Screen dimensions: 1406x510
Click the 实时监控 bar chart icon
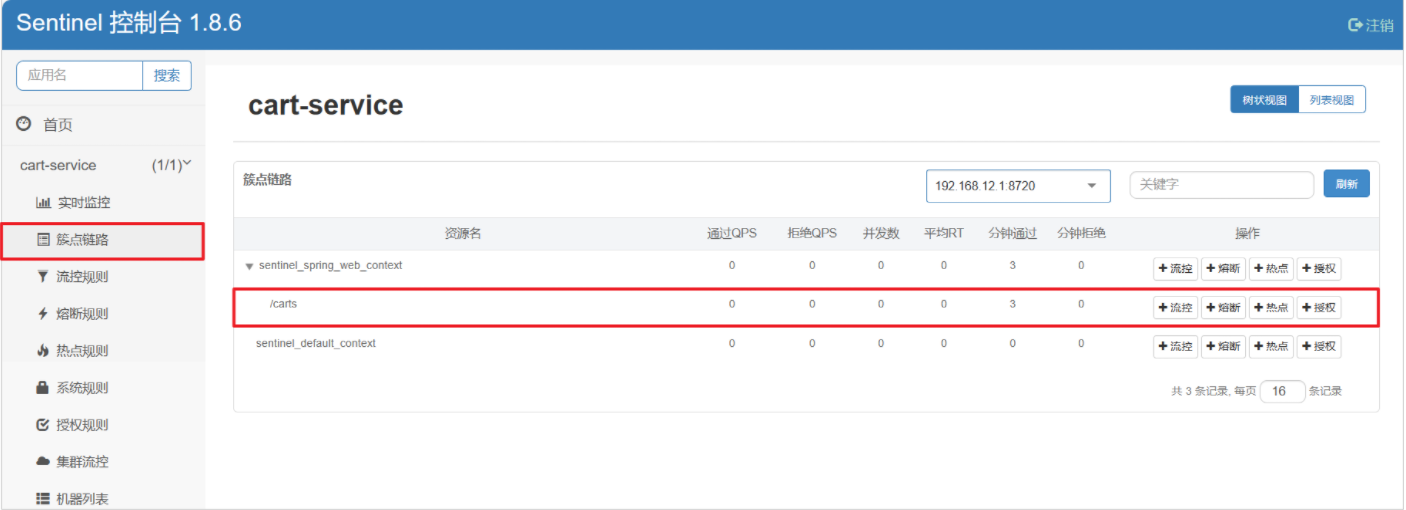pyautogui.click(x=43, y=202)
